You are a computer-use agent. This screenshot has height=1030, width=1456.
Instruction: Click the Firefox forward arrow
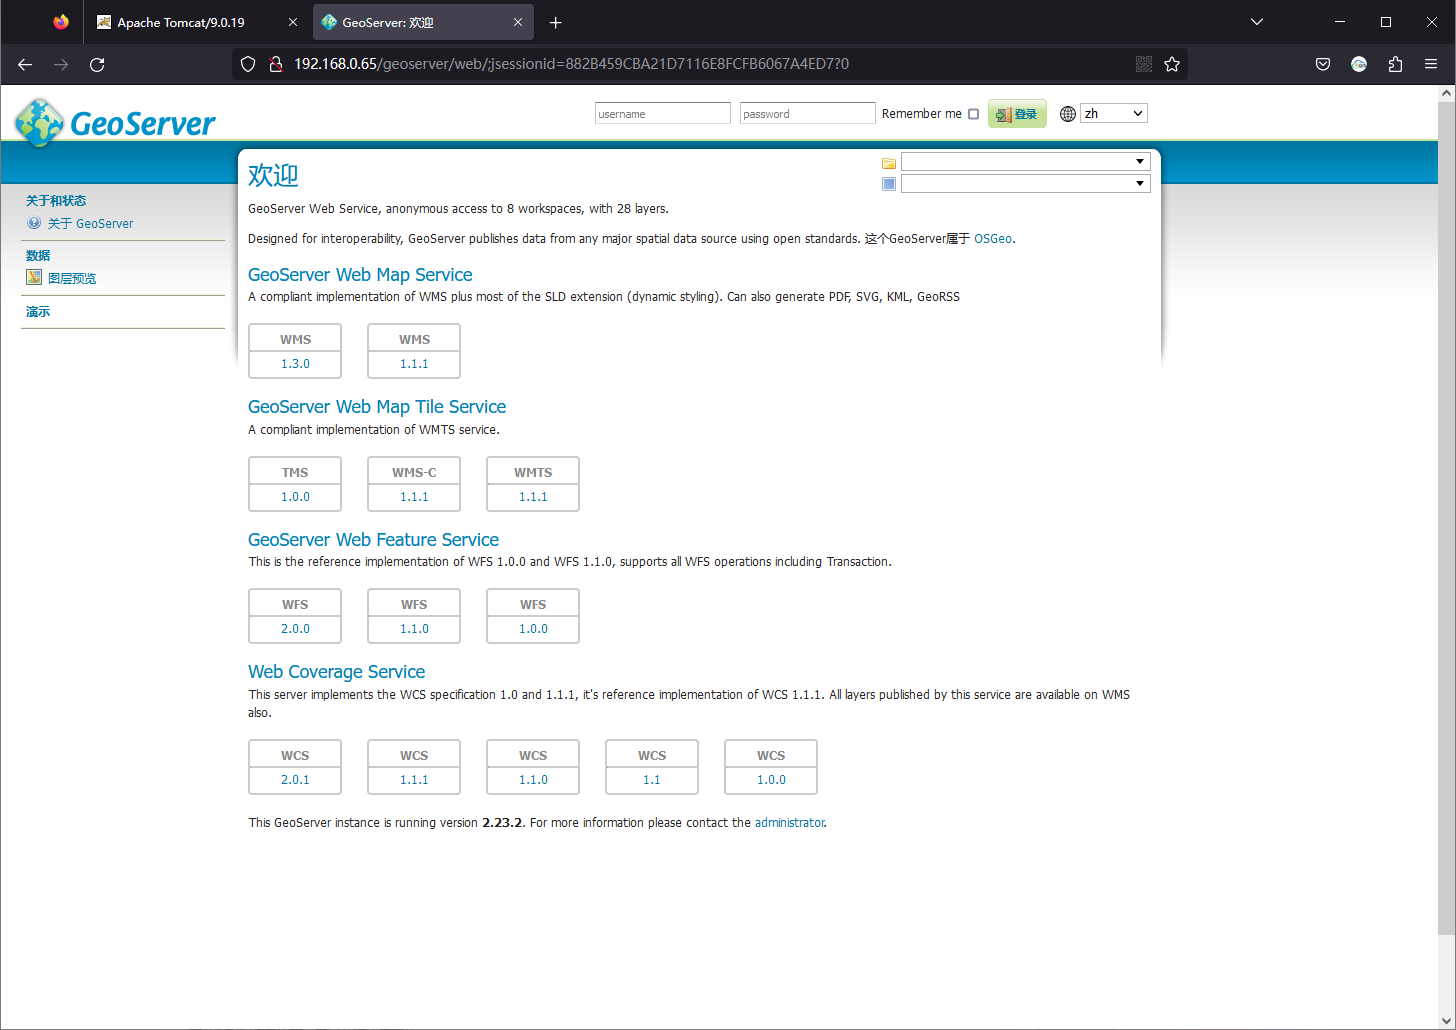(x=61, y=64)
